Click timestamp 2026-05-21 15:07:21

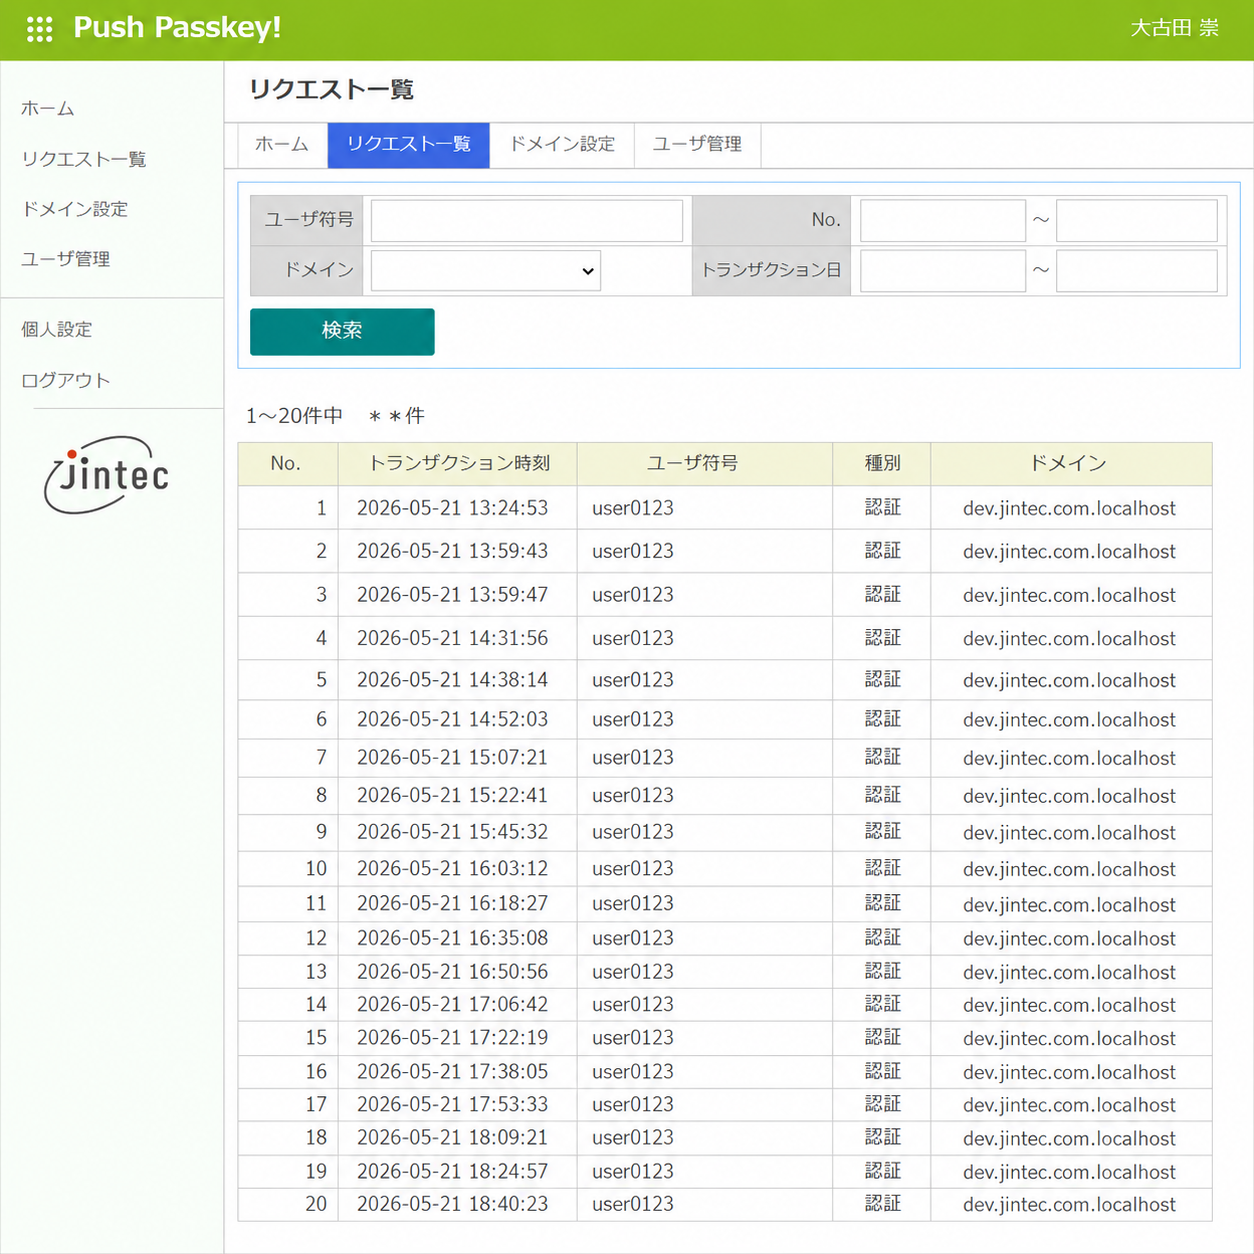[x=452, y=757]
